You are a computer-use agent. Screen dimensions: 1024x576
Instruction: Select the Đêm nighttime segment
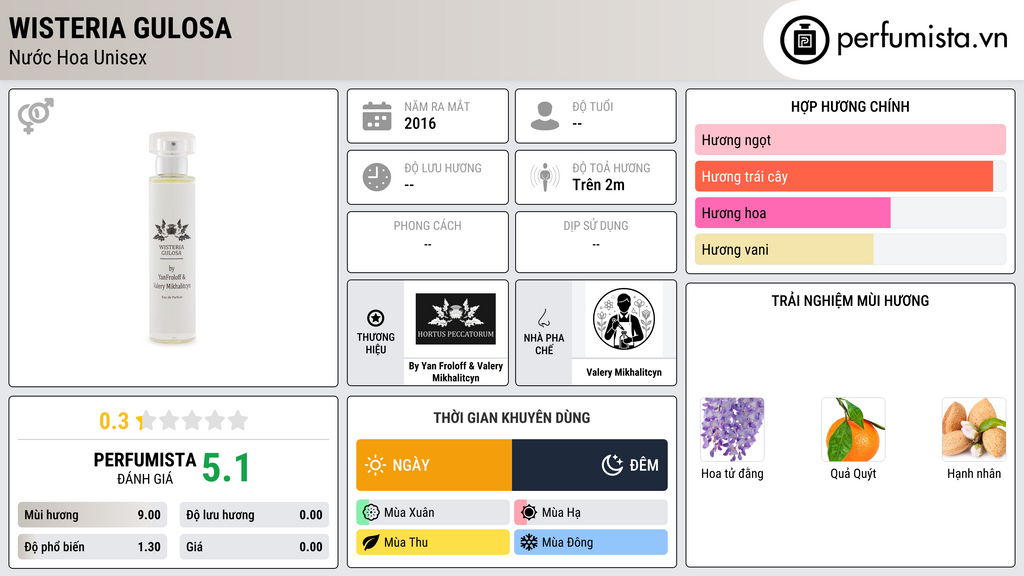tap(590, 465)
